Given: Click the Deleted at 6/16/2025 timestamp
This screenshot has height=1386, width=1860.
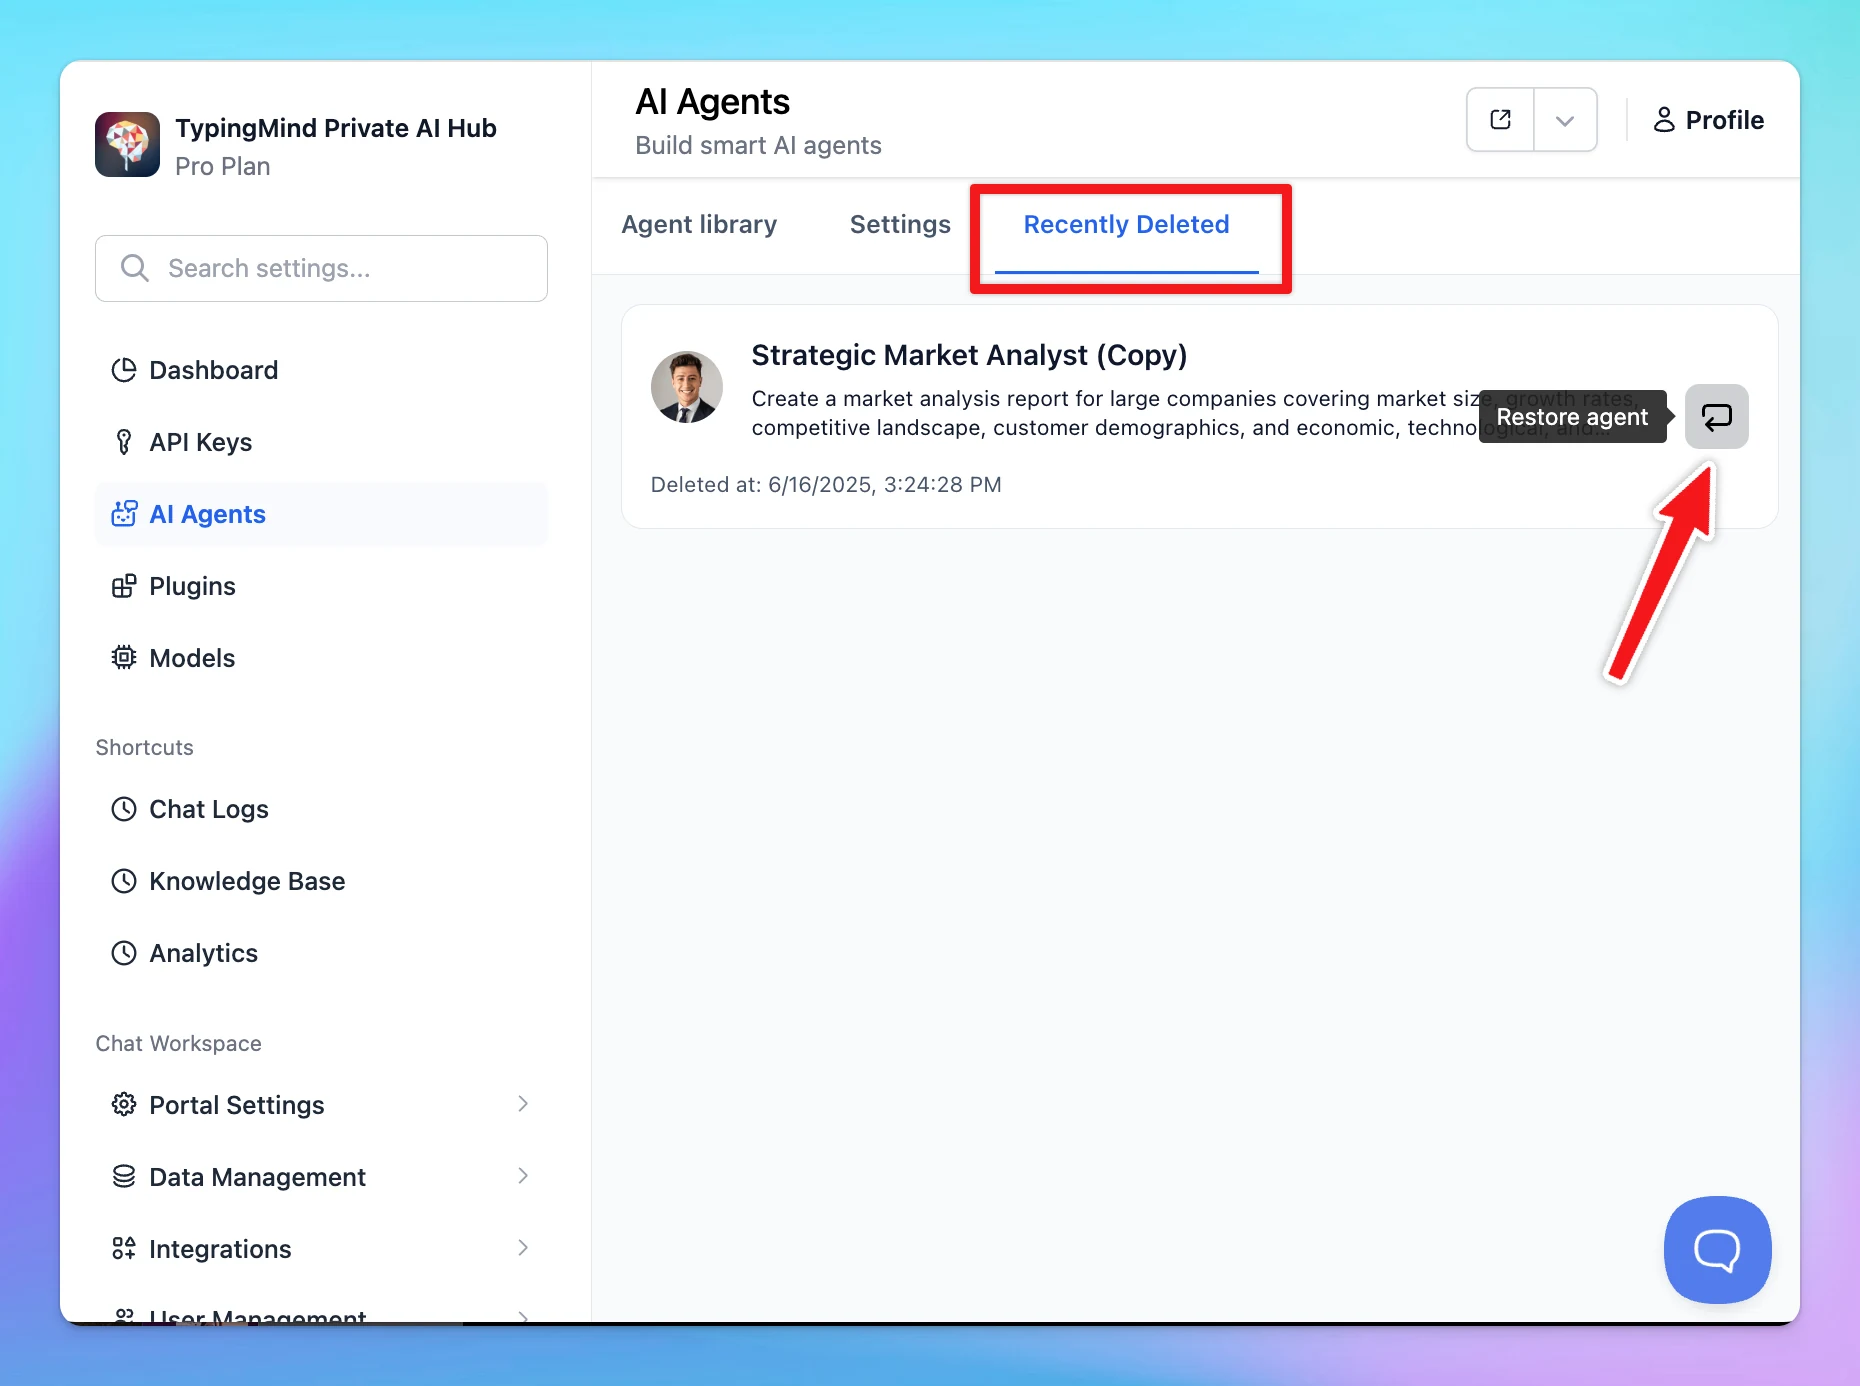Looking at the screenshot, I should (x=826, y=485).
